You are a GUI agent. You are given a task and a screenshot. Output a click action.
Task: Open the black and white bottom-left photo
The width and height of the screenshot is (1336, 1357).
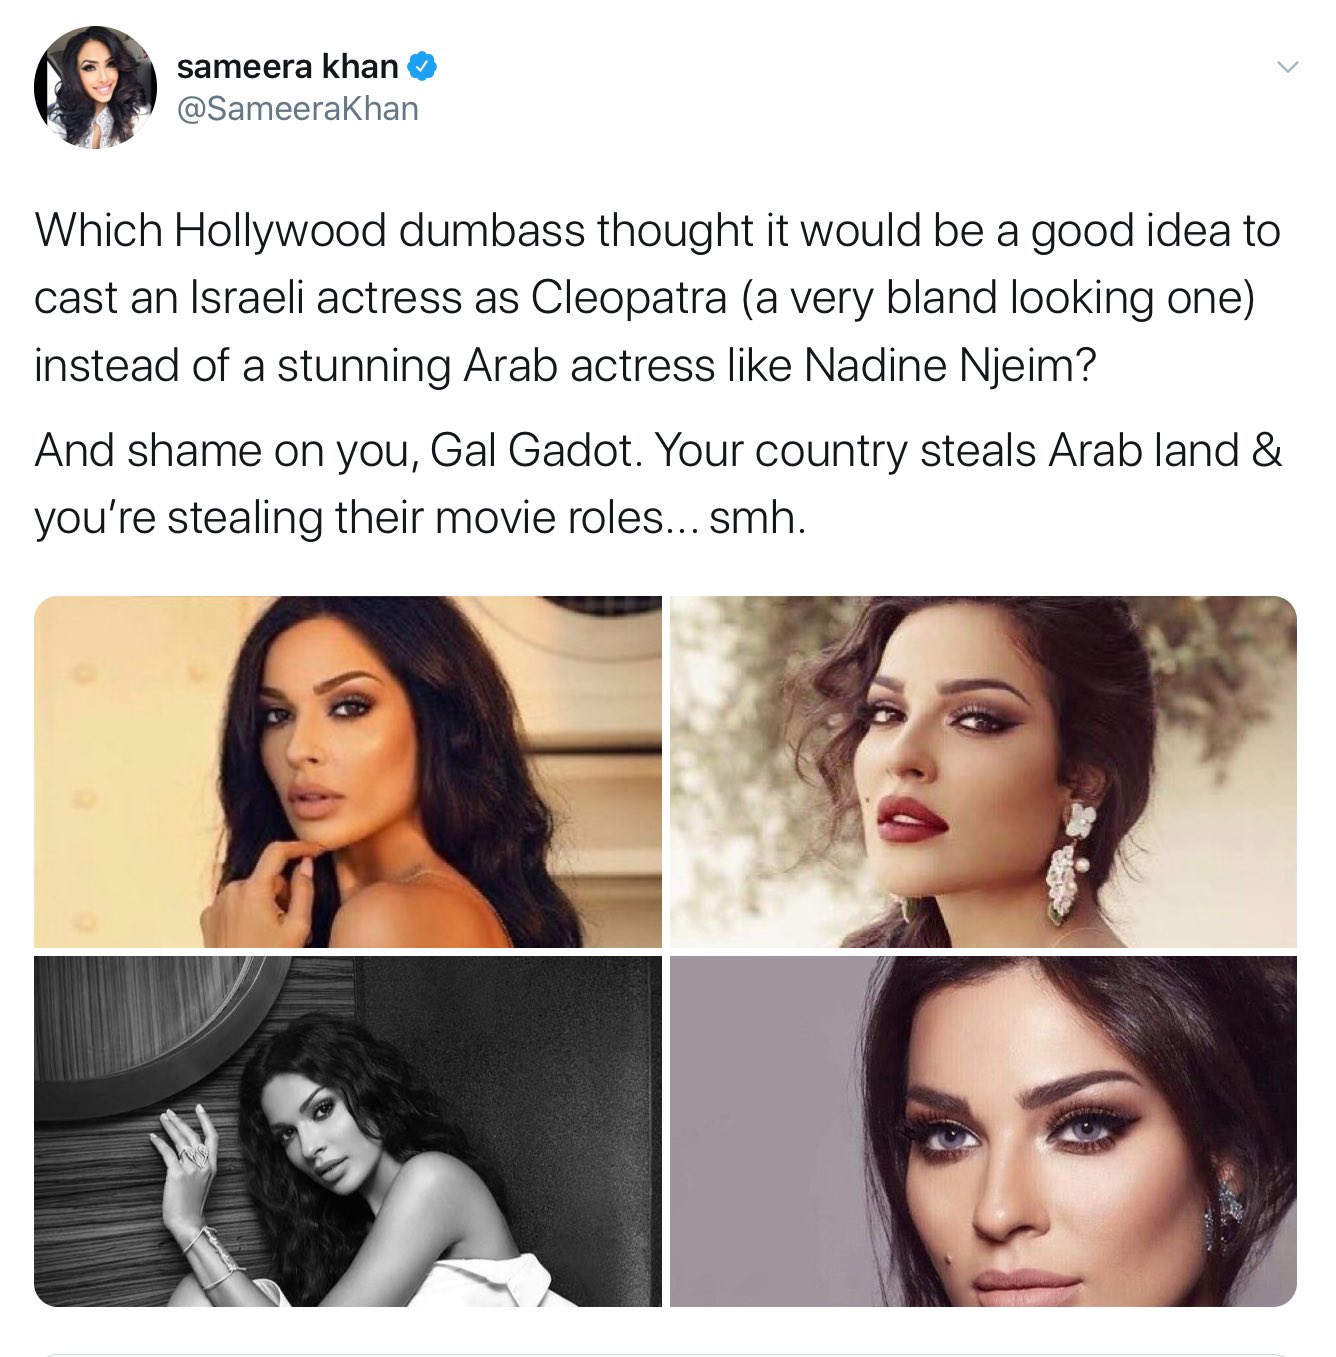[348, 1131]
